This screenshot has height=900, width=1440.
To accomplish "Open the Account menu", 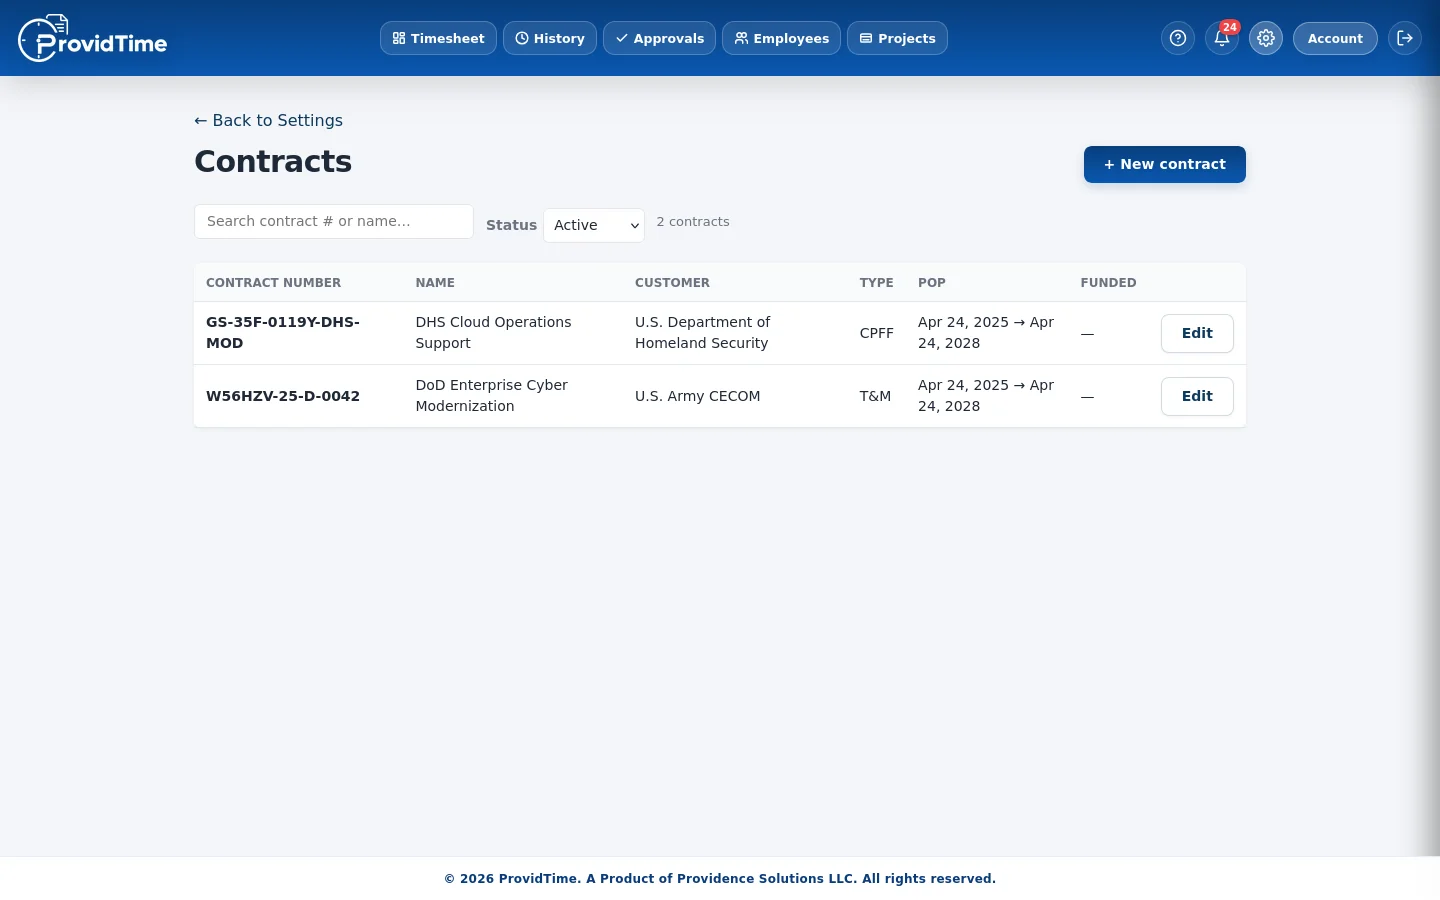I will pyautogui.click(x=1335, y=38).
